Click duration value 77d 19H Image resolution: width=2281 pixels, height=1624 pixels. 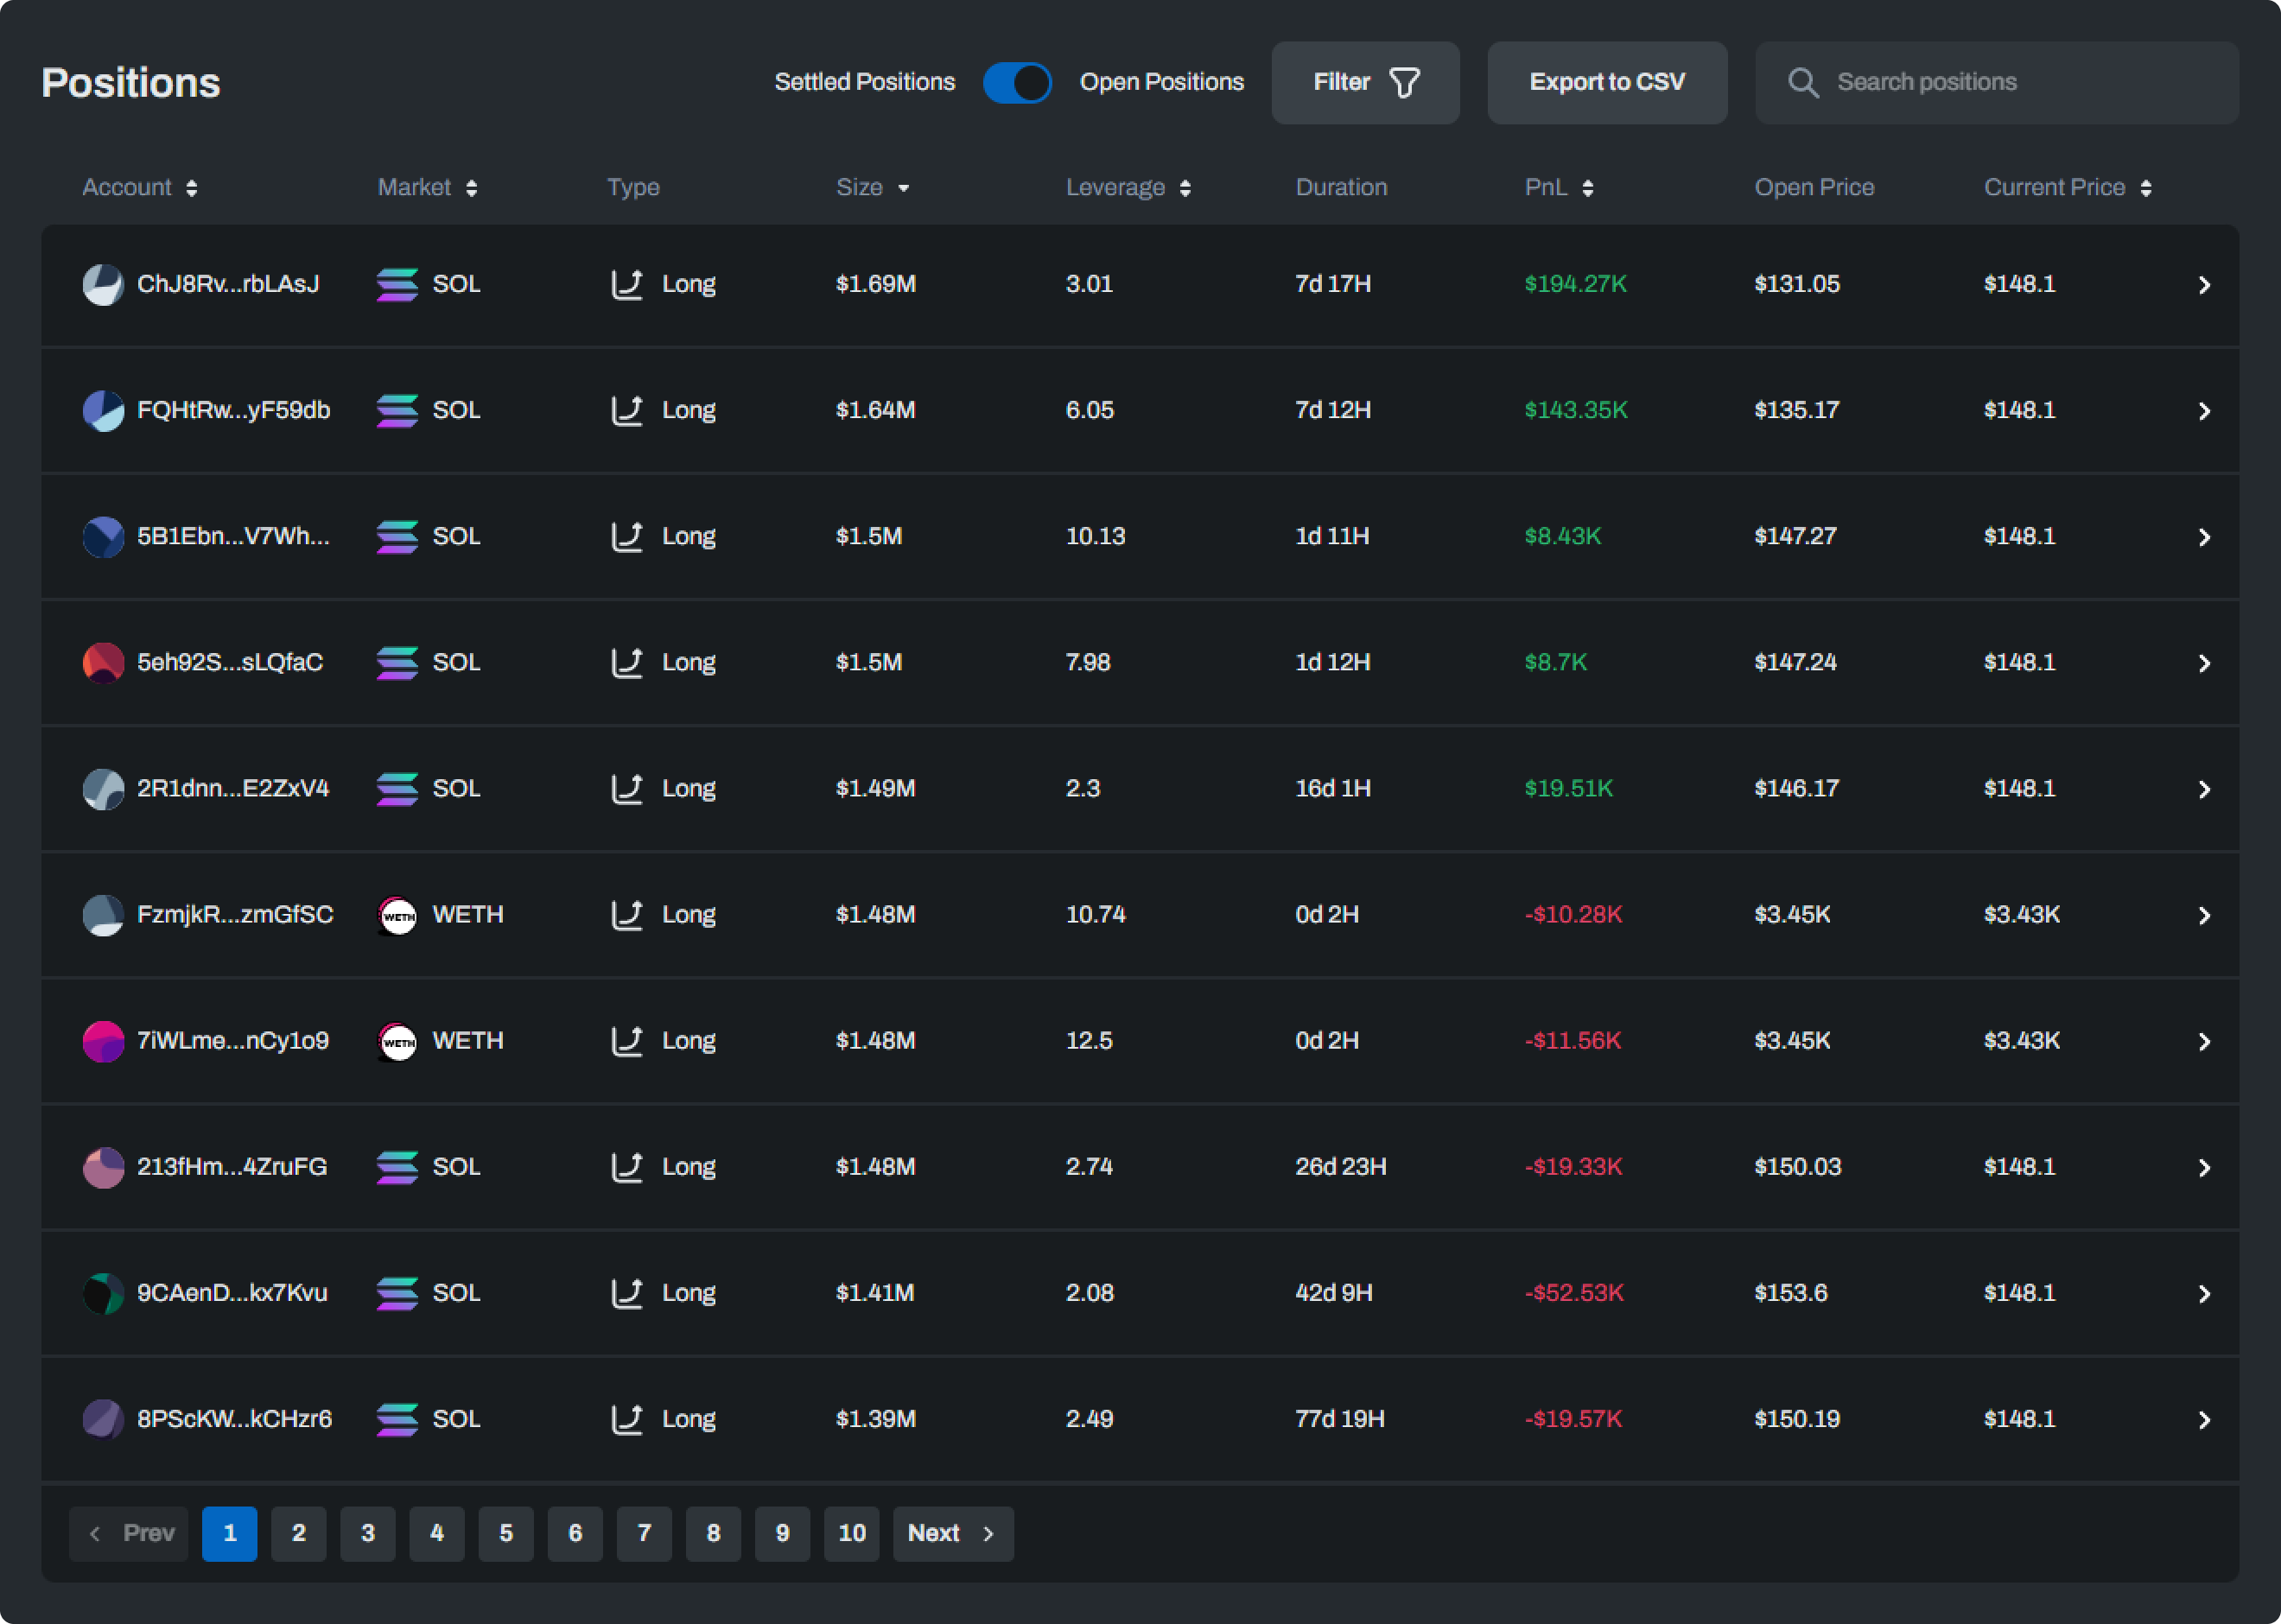[1340, 1418]
